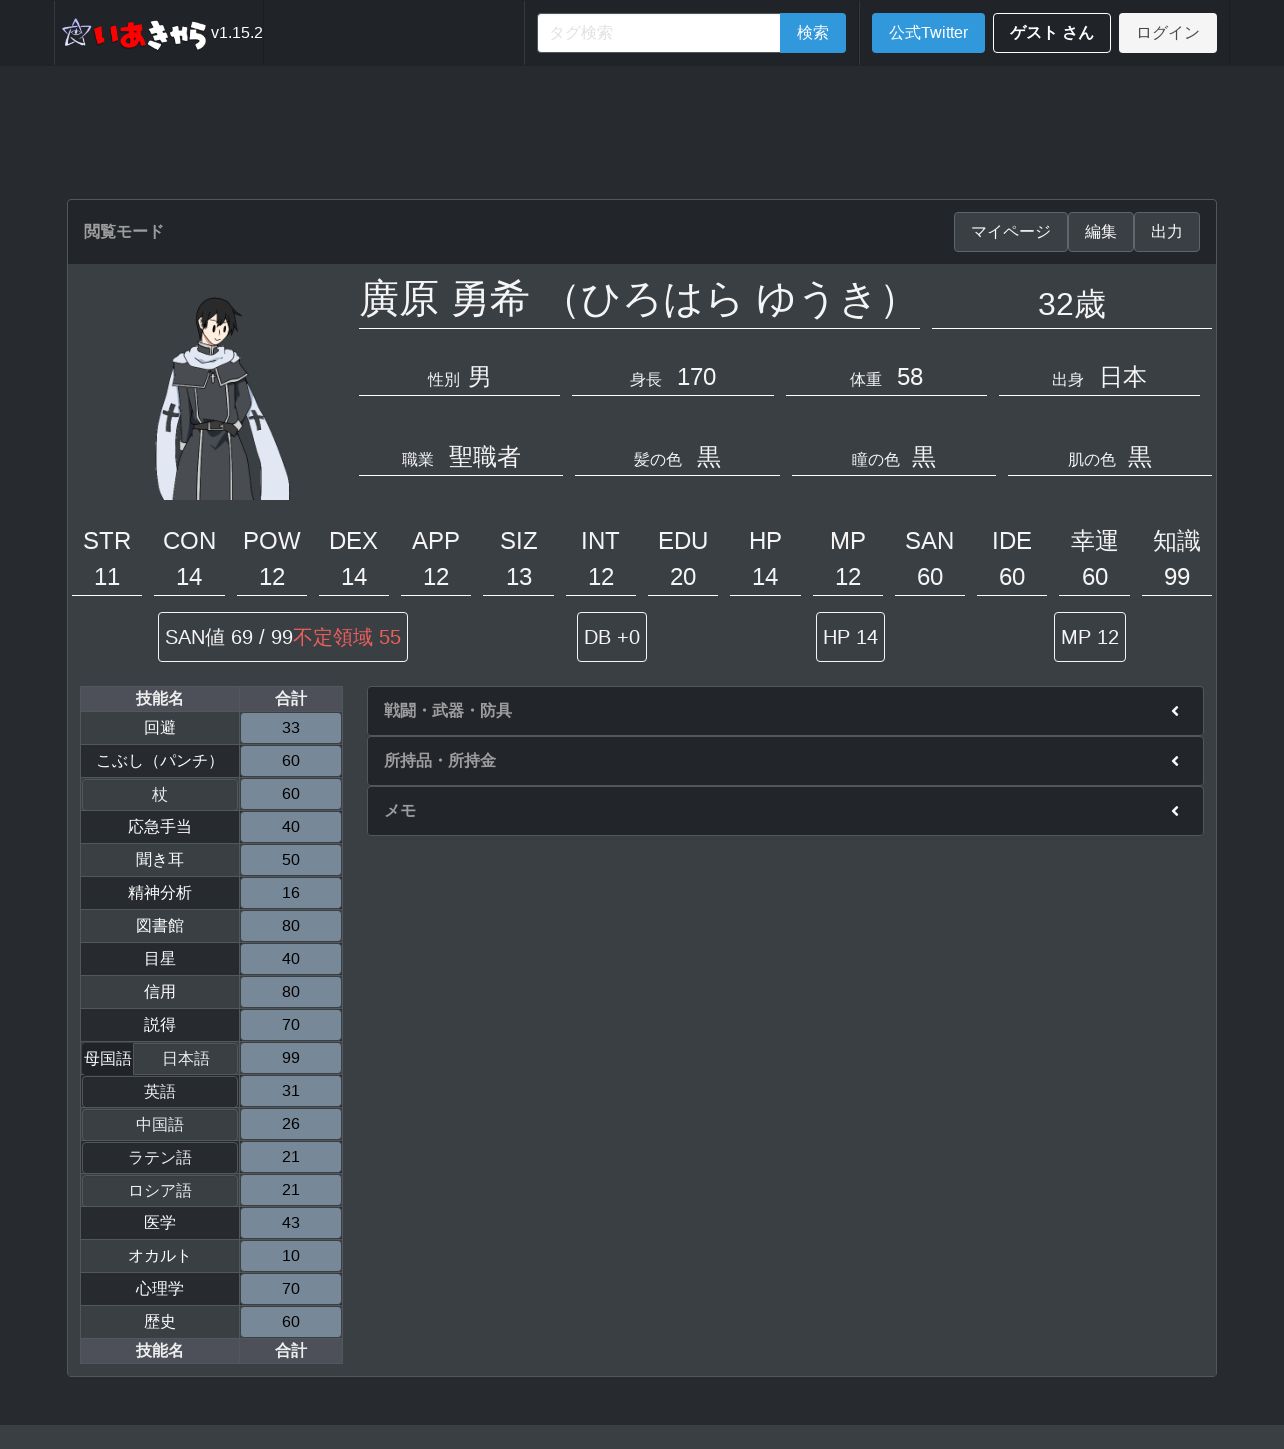Click the ロシア語 skill field
This screenshot has width=1284, height=1449.
pyautogui.click(x=160, y=1190)
